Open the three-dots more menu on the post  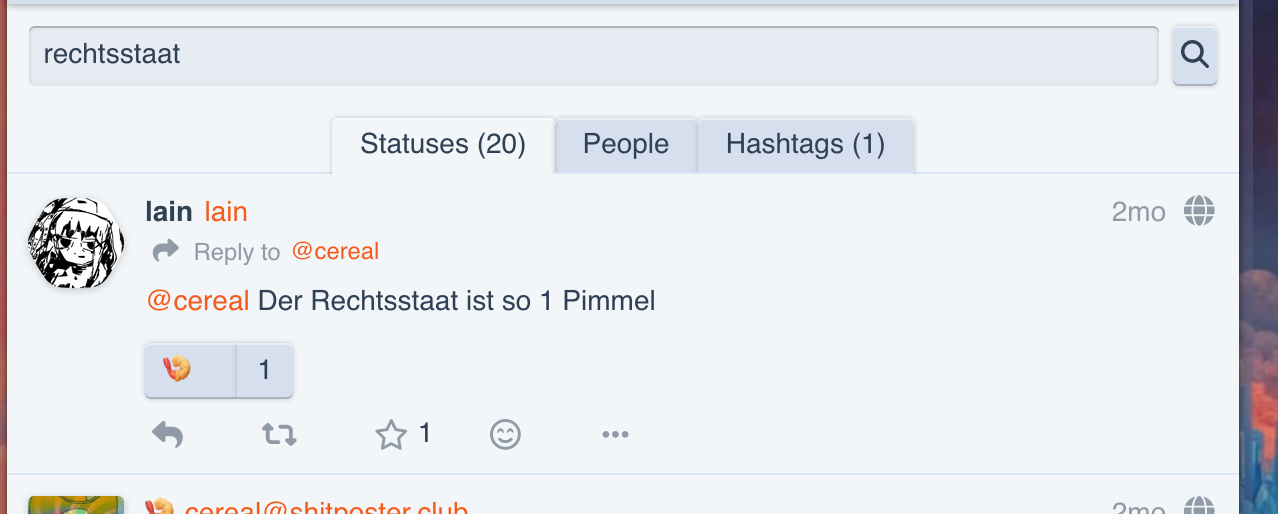tap(615, 434)
